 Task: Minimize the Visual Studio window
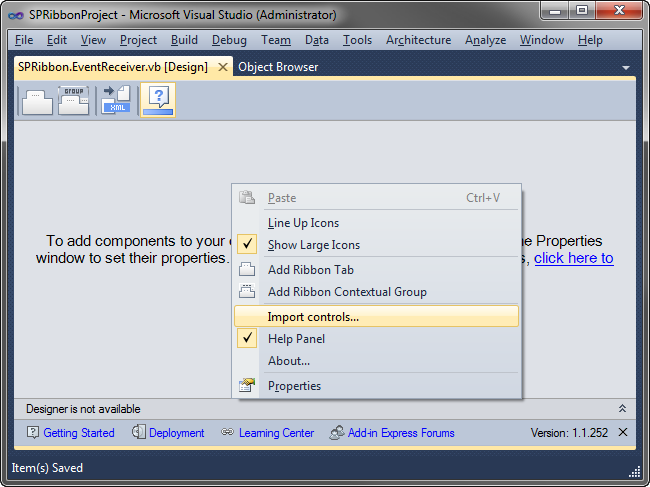point(555,10)
